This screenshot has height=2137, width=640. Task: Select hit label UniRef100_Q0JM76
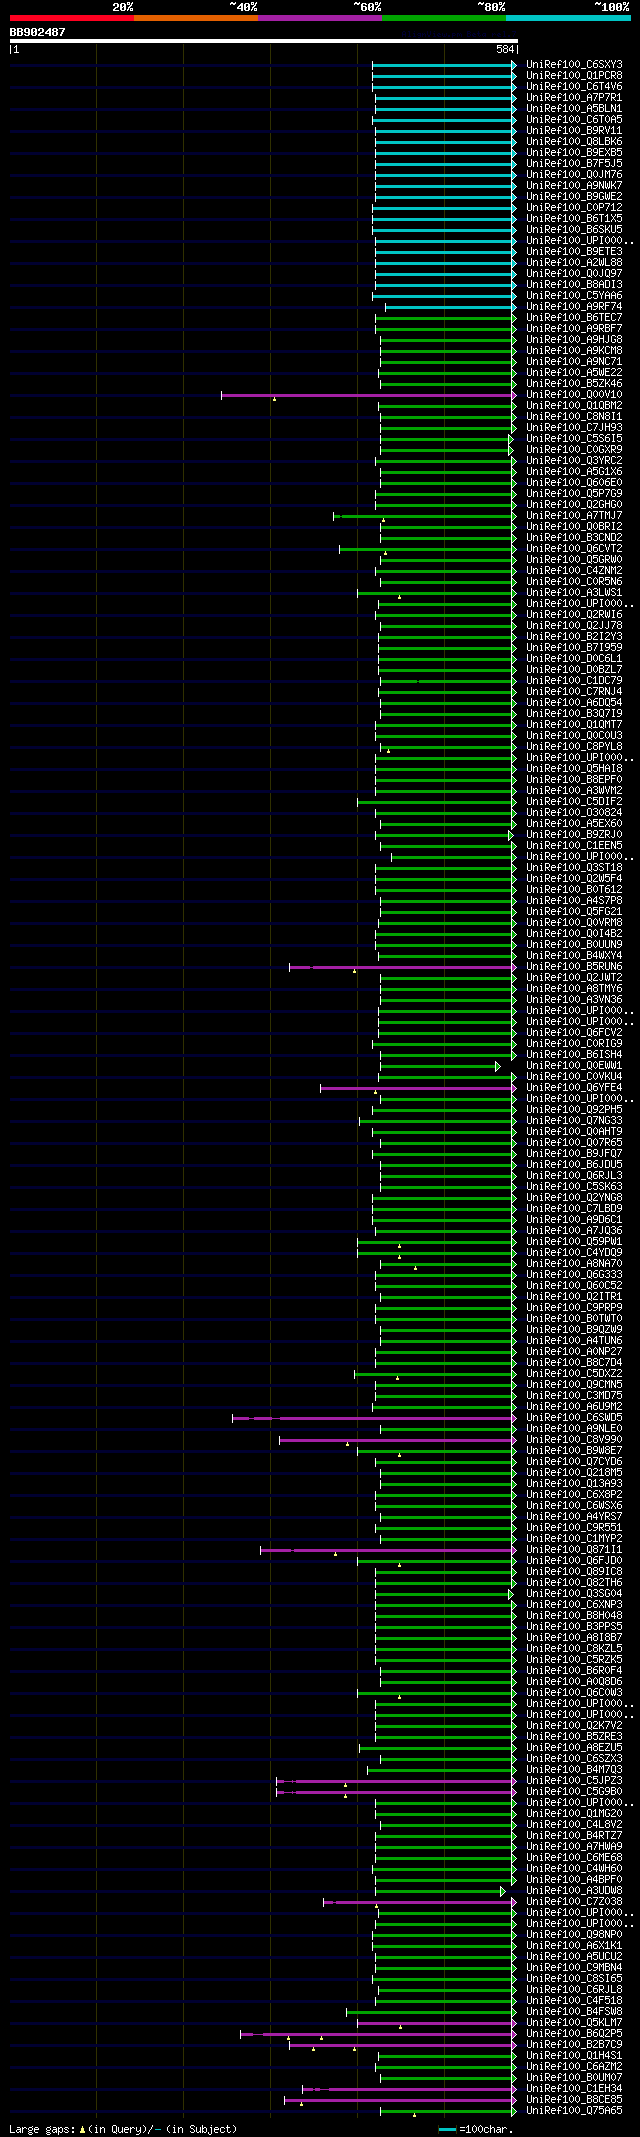[574, 174]
